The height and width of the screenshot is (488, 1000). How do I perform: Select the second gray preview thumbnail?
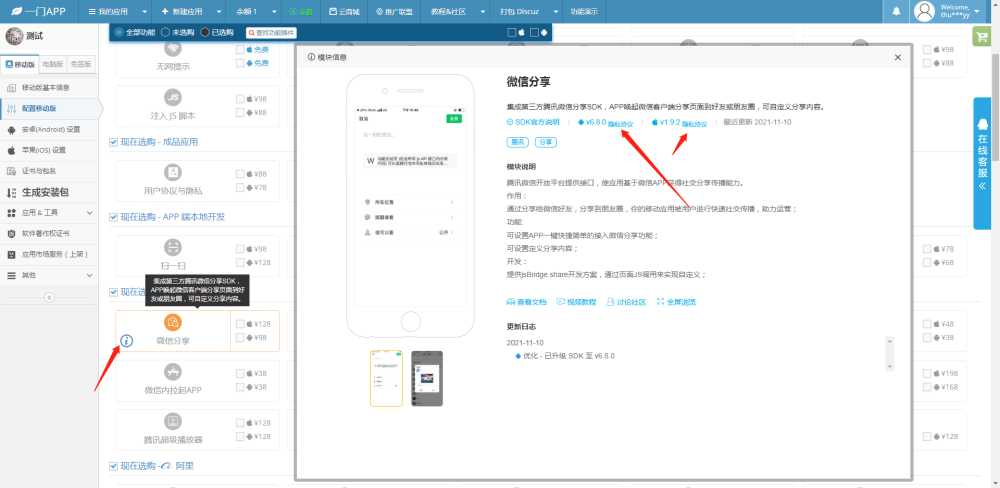click(x=427, y=378)
